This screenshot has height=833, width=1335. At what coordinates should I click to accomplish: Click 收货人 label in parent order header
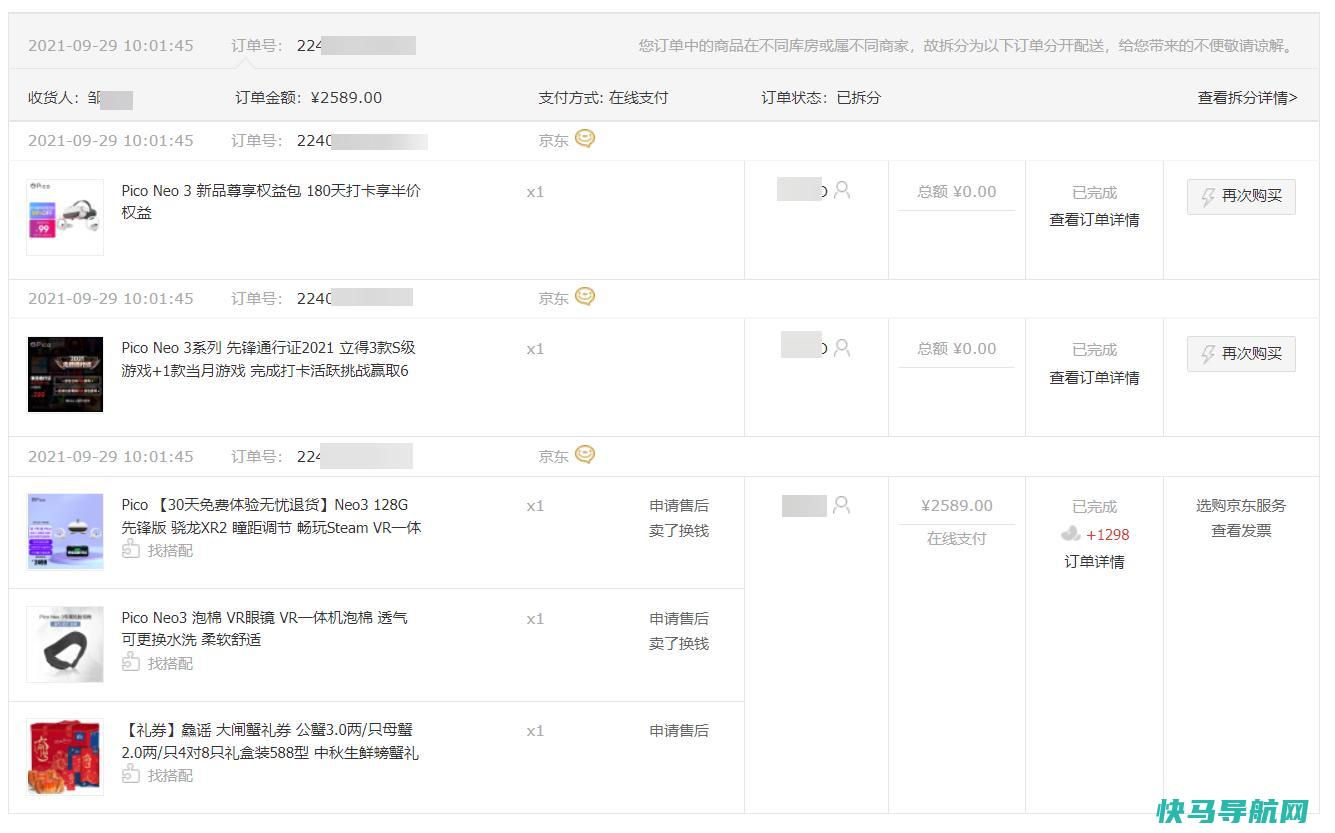tap(53, 98)
